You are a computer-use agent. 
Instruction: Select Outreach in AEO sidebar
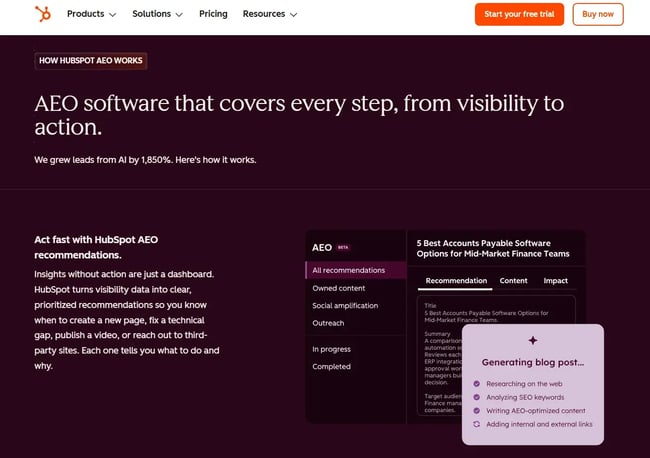(328, 323)
